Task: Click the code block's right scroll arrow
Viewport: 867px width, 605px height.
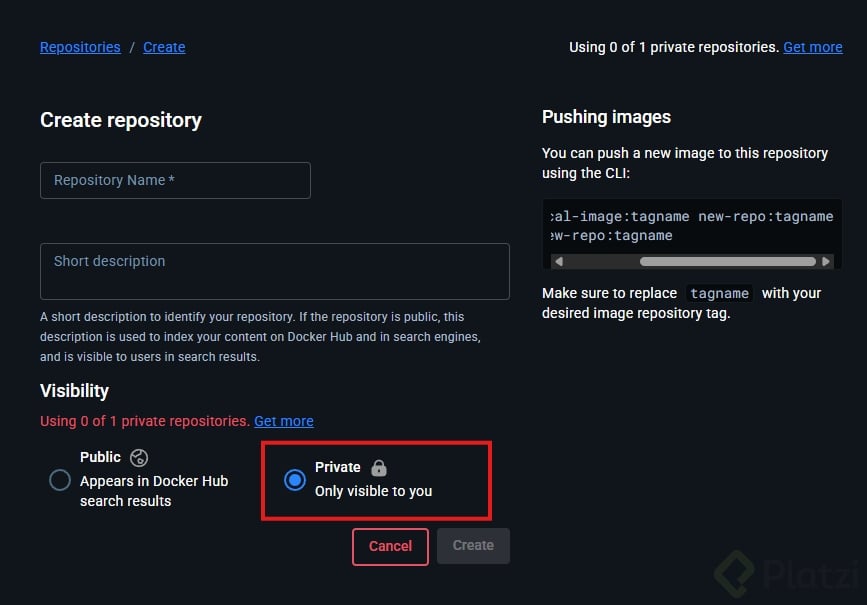Action: [x=825, y=262]
